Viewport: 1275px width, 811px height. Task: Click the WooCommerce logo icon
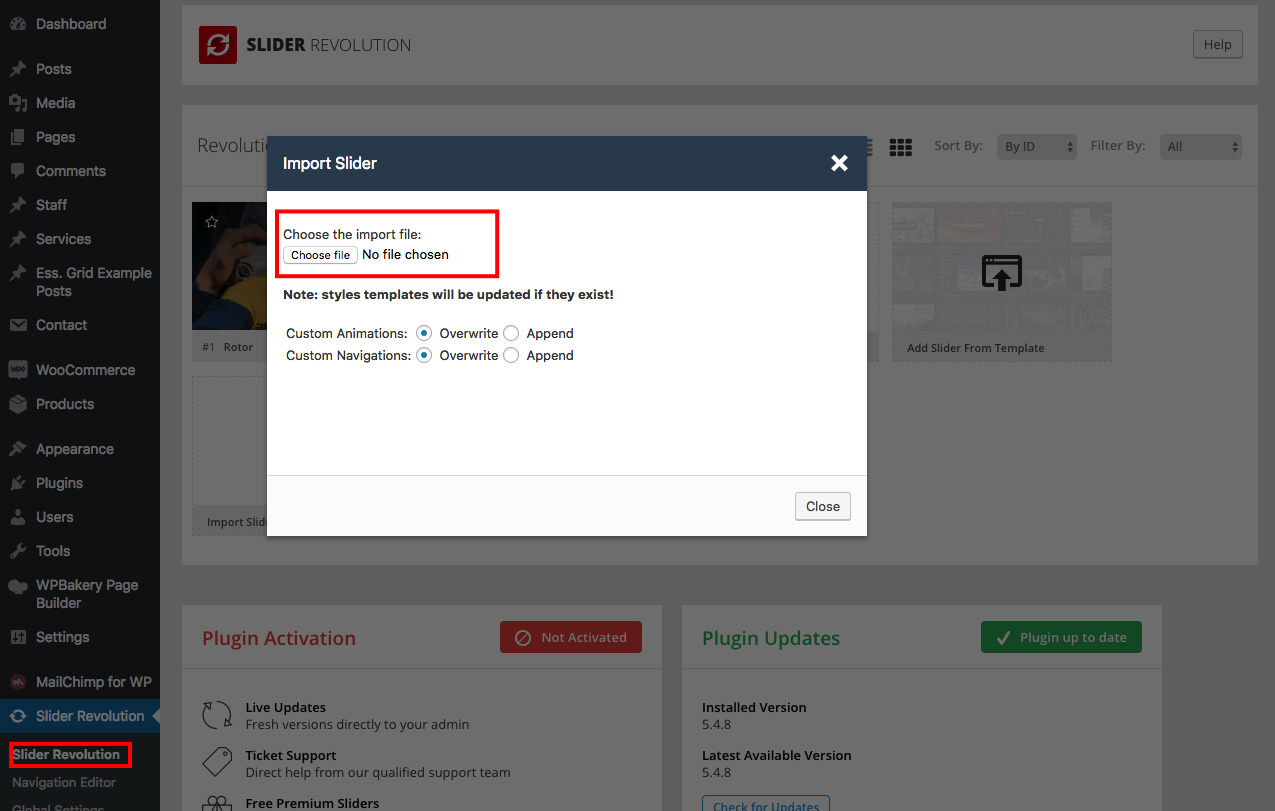click(x=17, y=370)
